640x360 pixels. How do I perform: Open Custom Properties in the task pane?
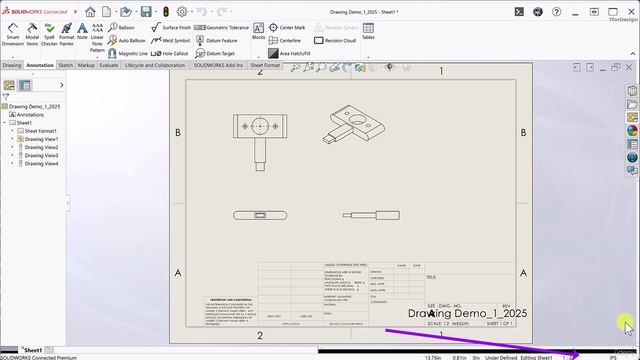632,144
